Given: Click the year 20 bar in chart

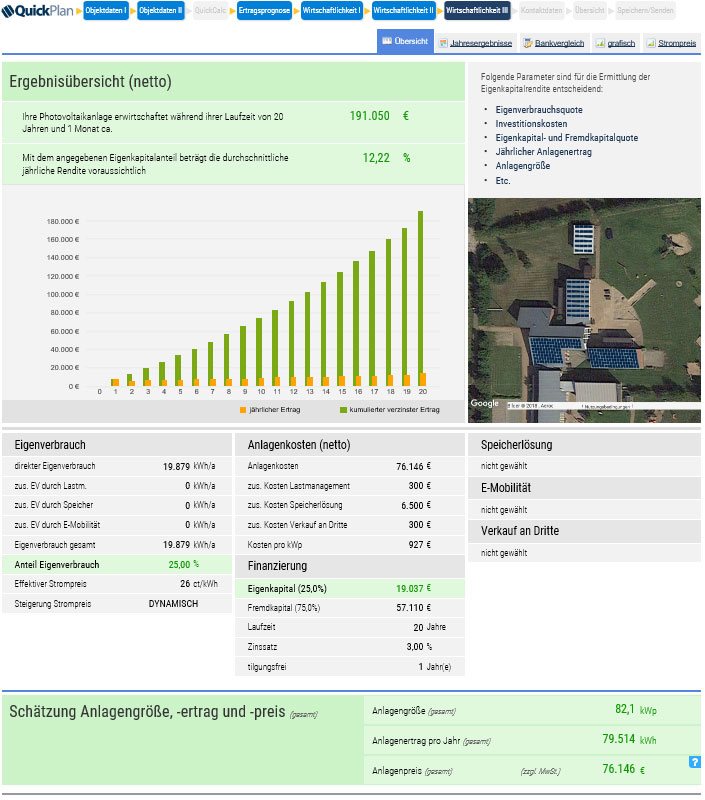Looking at the screenshot, I should (421, 298).
